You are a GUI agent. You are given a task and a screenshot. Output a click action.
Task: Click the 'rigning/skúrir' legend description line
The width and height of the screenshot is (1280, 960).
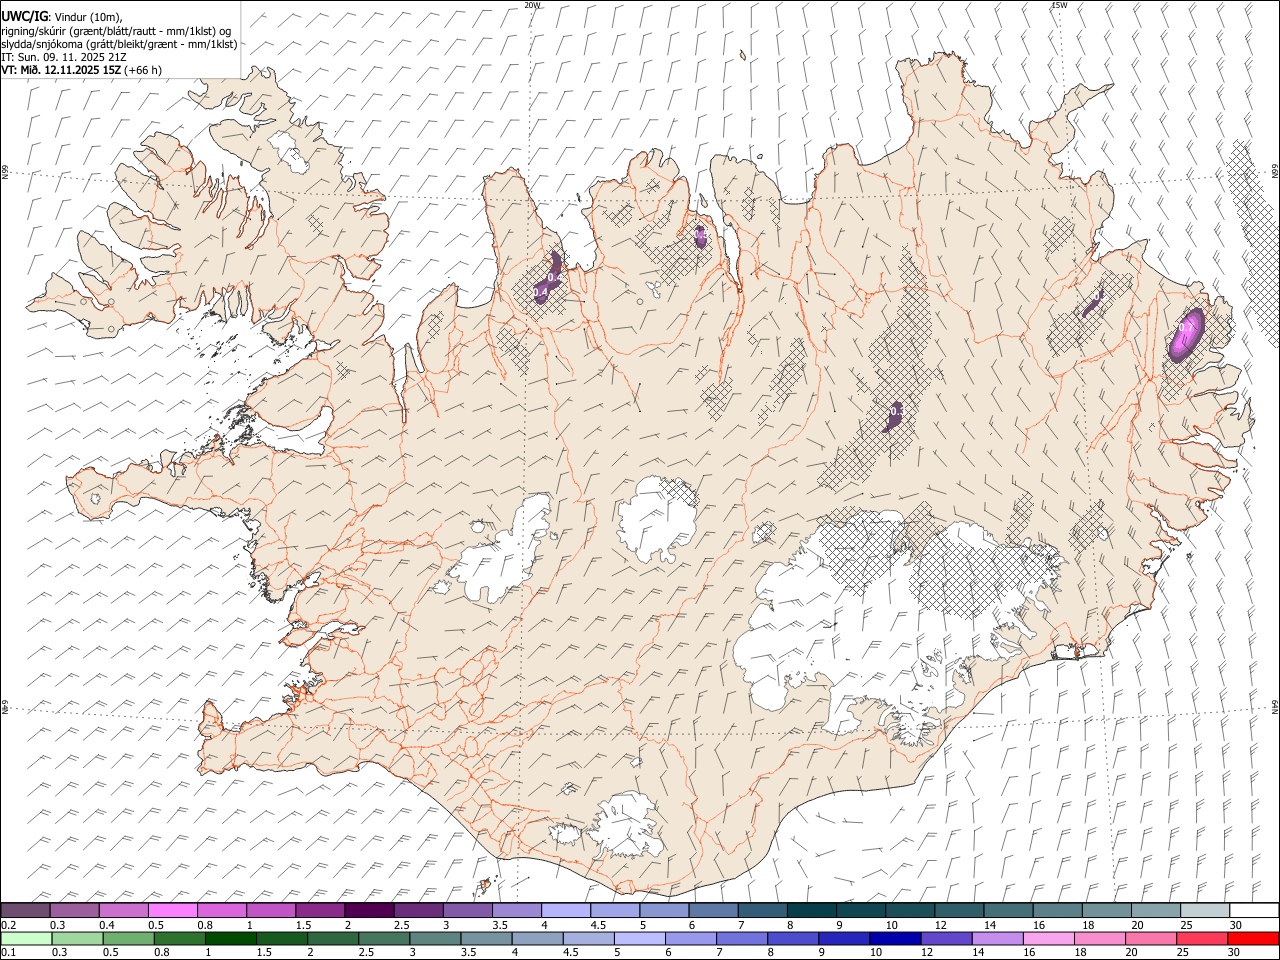pos(117,31)
